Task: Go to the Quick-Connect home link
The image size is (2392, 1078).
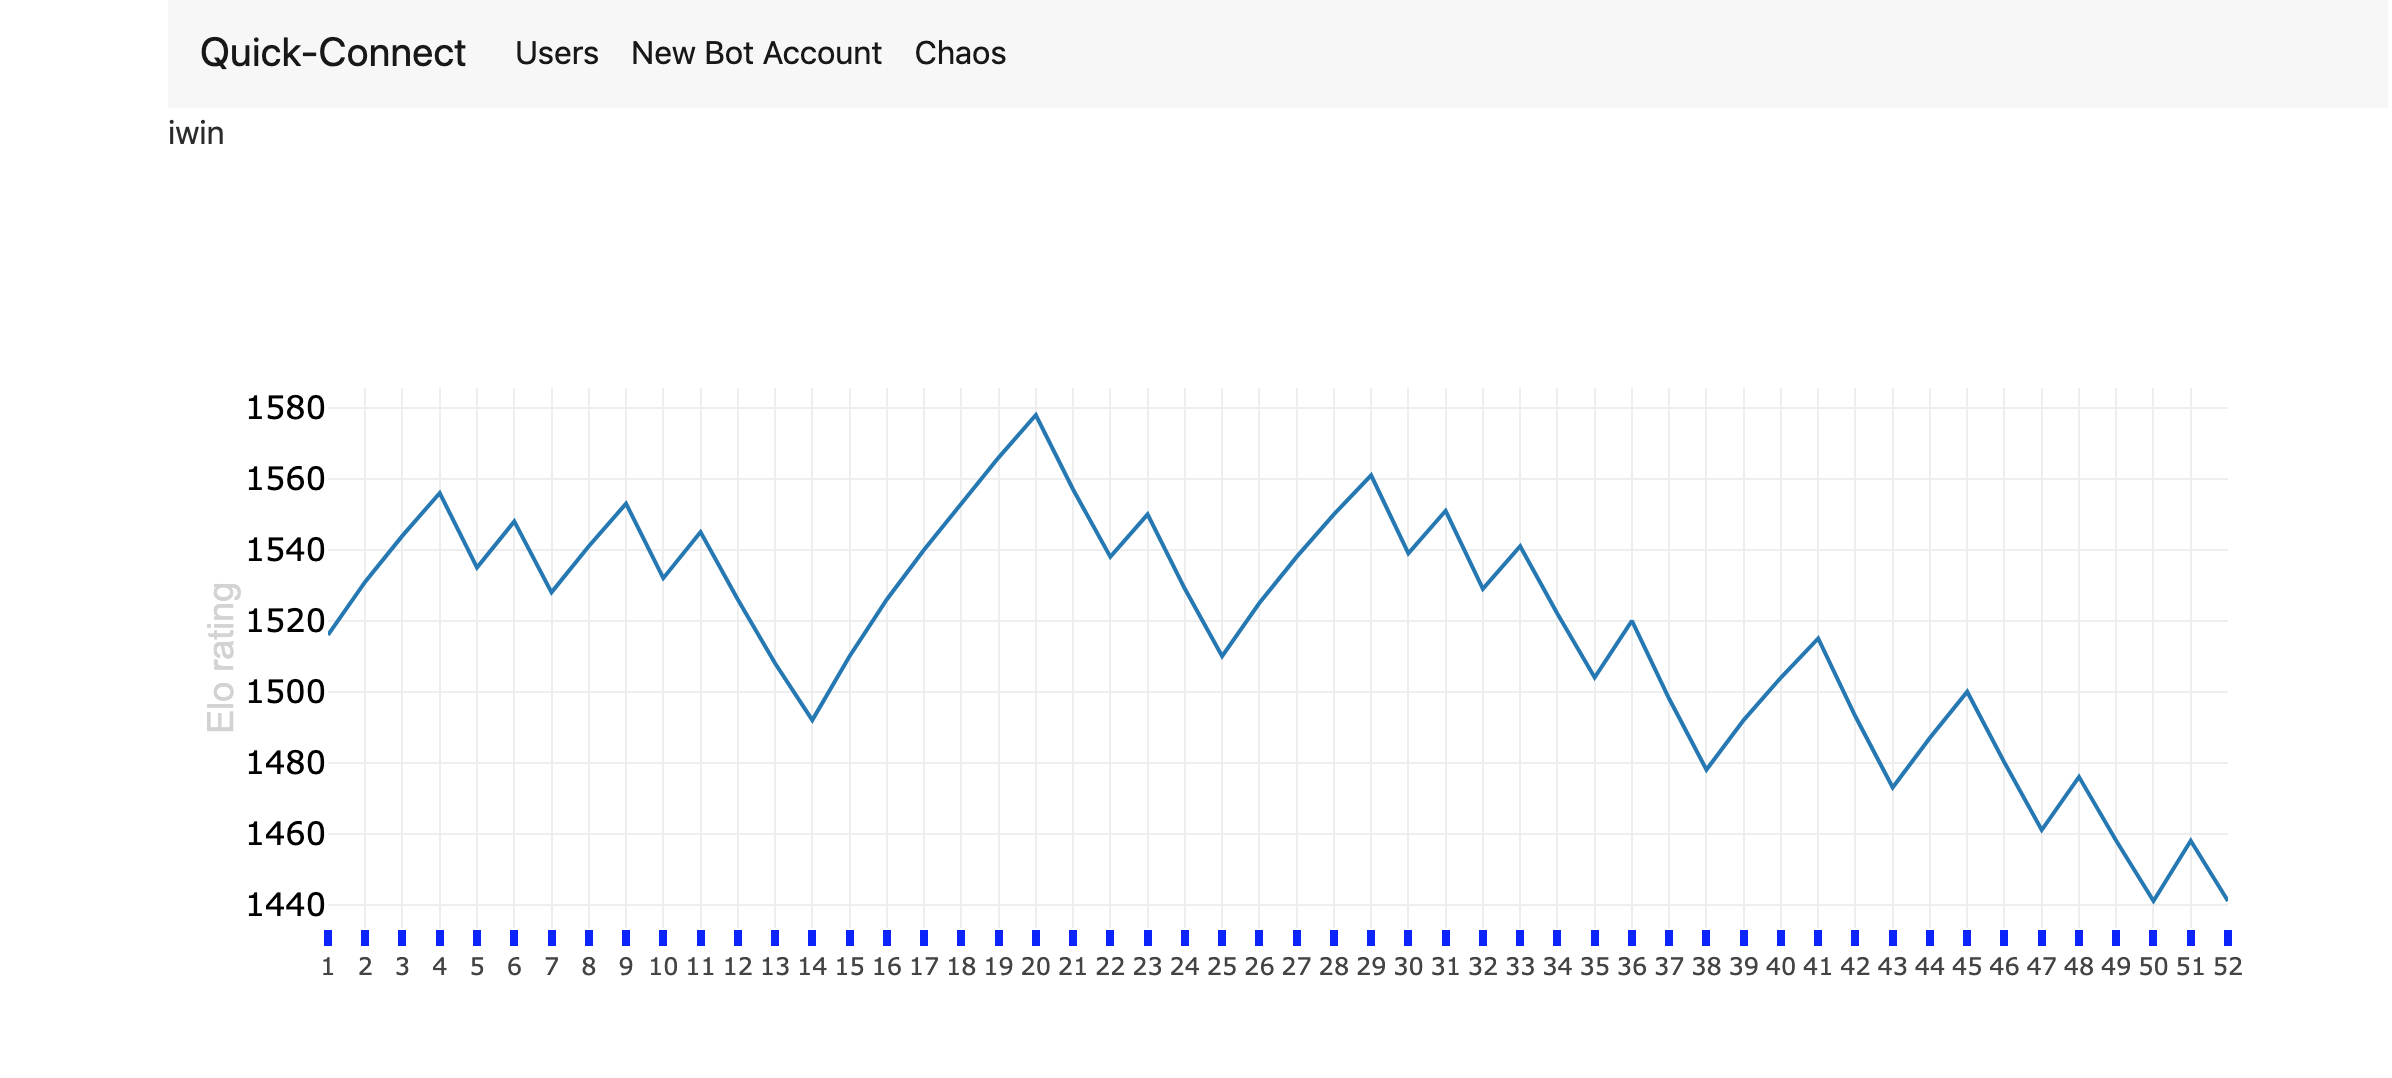Action: pyautogui.click(x=333, y=53)
